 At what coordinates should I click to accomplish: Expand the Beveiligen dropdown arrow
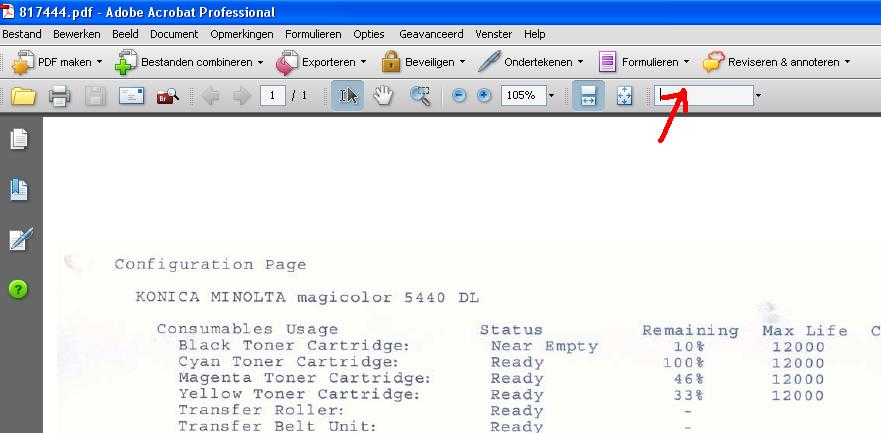tap(462, 62)
